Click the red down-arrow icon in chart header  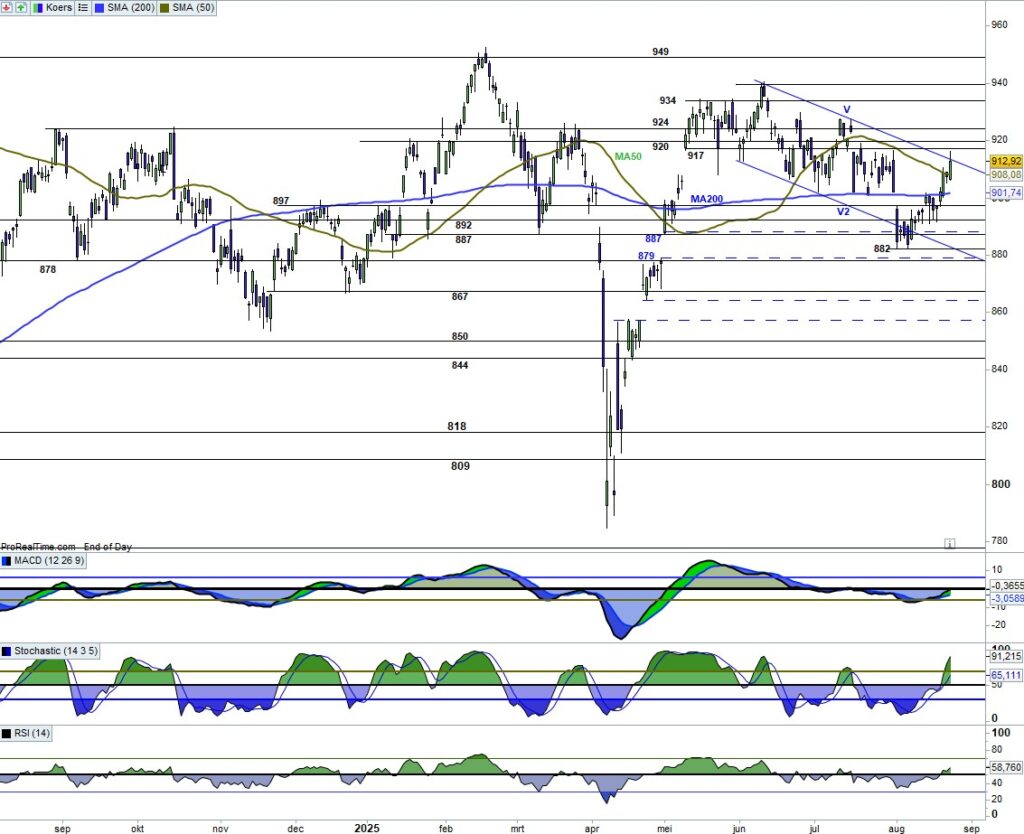click(x=5, y=7)
